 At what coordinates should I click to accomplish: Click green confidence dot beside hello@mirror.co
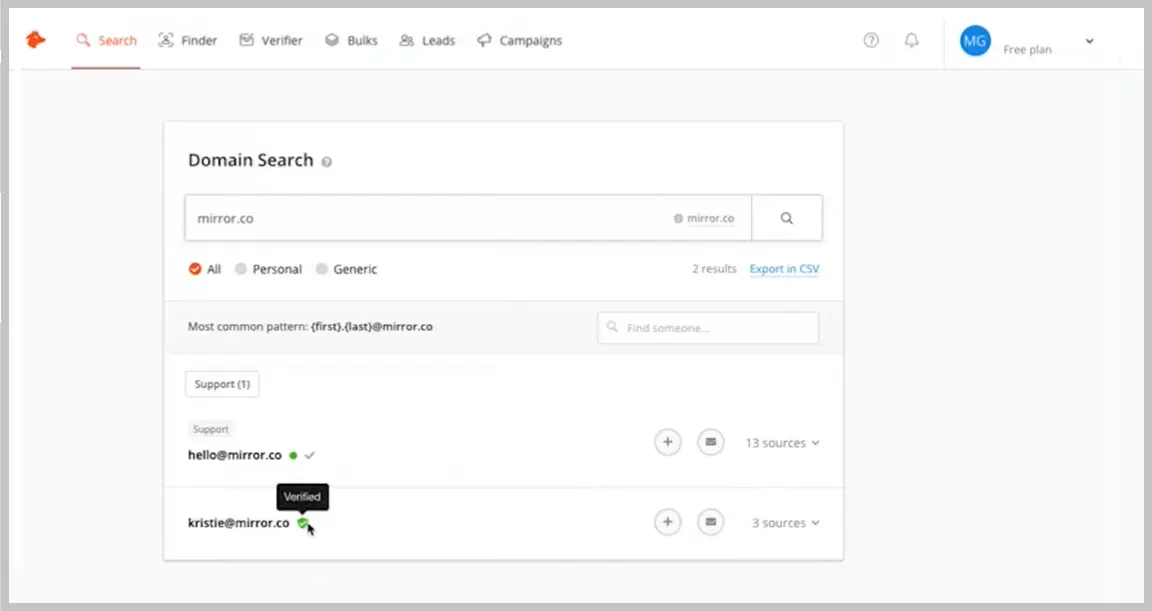tap(293, 455)
